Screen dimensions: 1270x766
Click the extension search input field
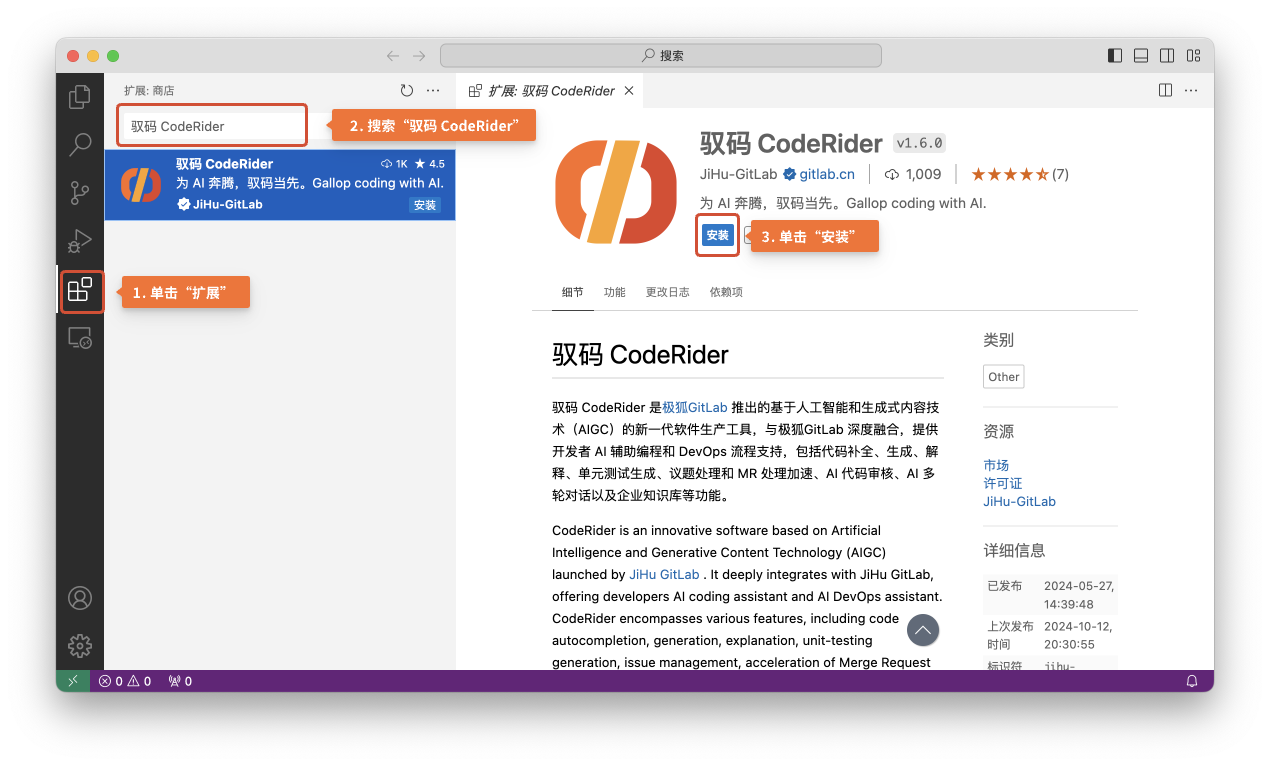212,127
